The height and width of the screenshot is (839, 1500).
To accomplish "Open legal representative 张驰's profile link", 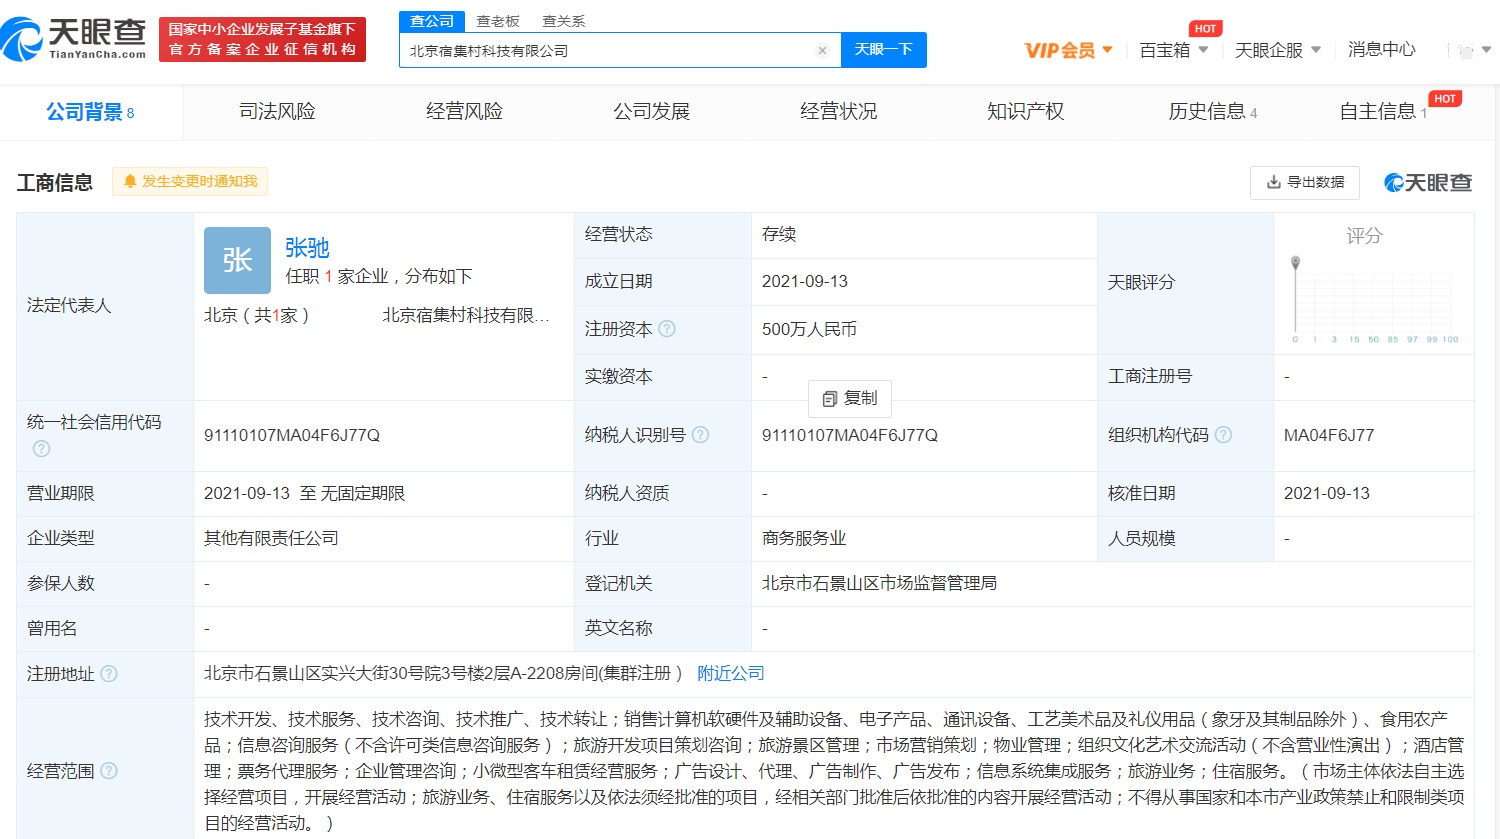I will point(307,247).
